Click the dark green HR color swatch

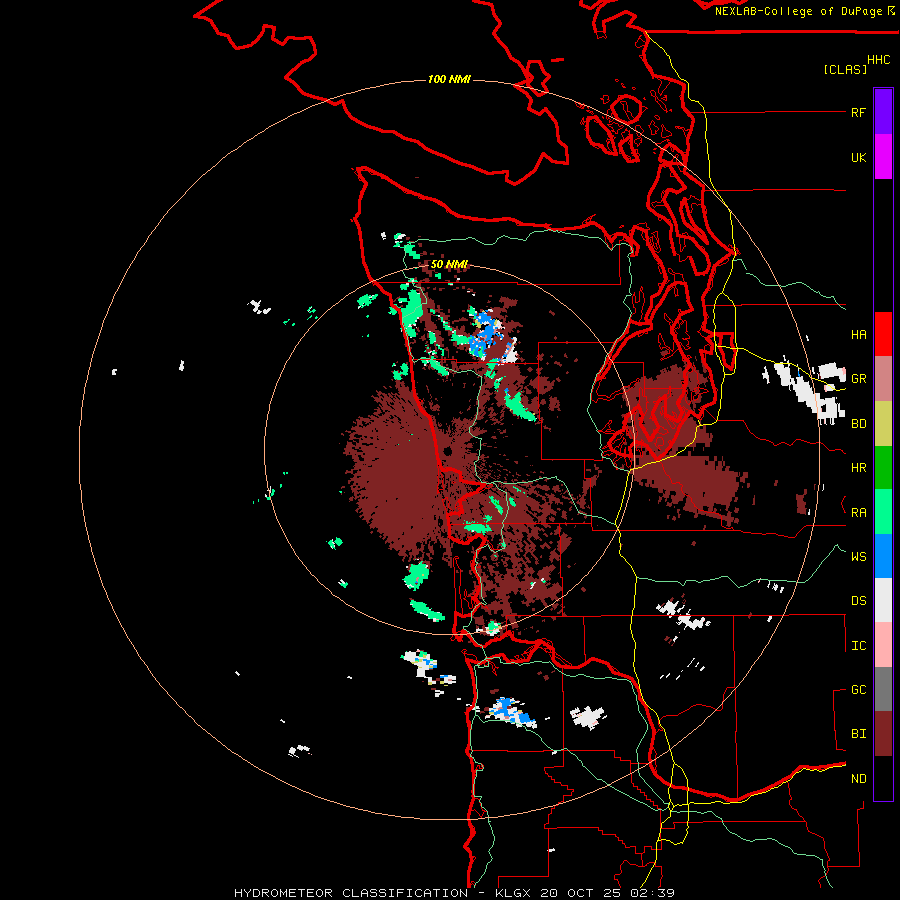tap(883, 467)
